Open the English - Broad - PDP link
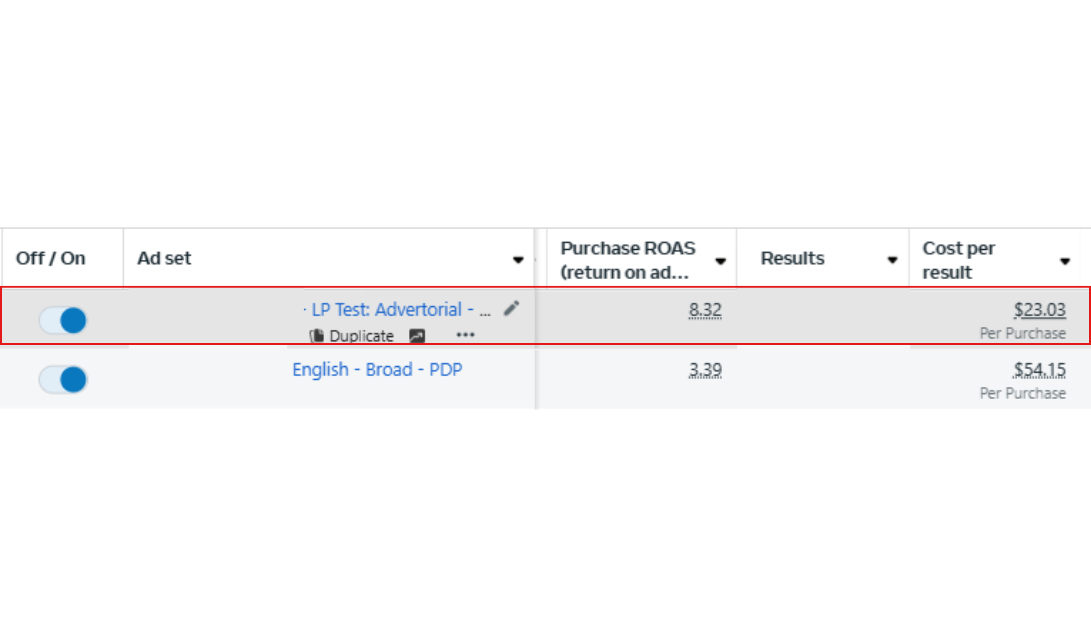1091x633 pixels. (x=377, y=370)
